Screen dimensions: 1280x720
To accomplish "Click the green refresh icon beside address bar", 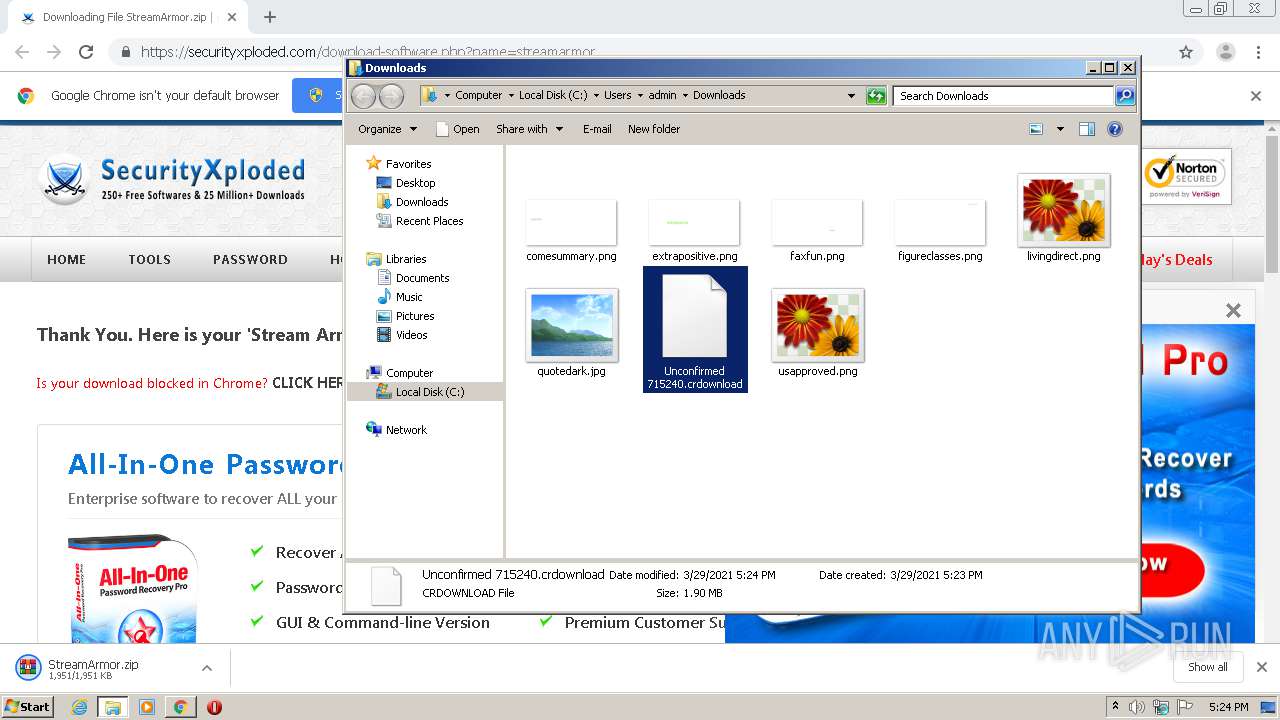I will click(876, 96).
